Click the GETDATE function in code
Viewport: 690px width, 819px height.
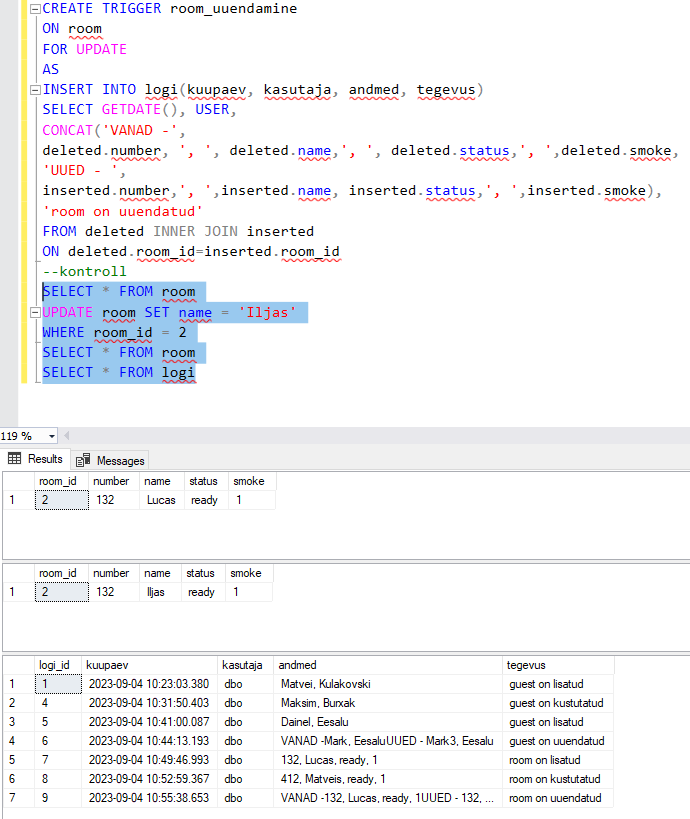[131, 110]
